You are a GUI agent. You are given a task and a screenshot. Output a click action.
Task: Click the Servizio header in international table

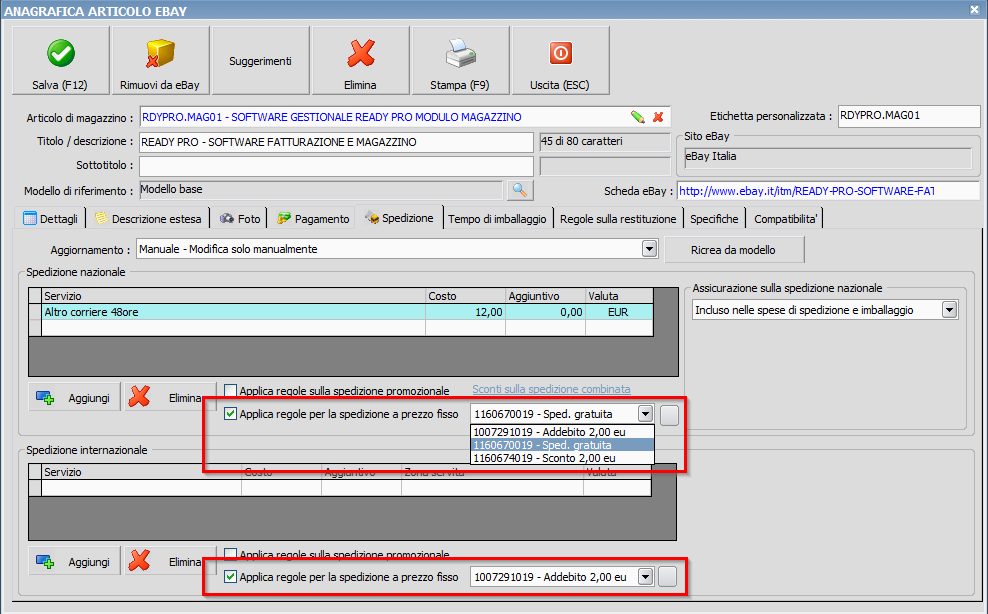click(x=141, y=472)
